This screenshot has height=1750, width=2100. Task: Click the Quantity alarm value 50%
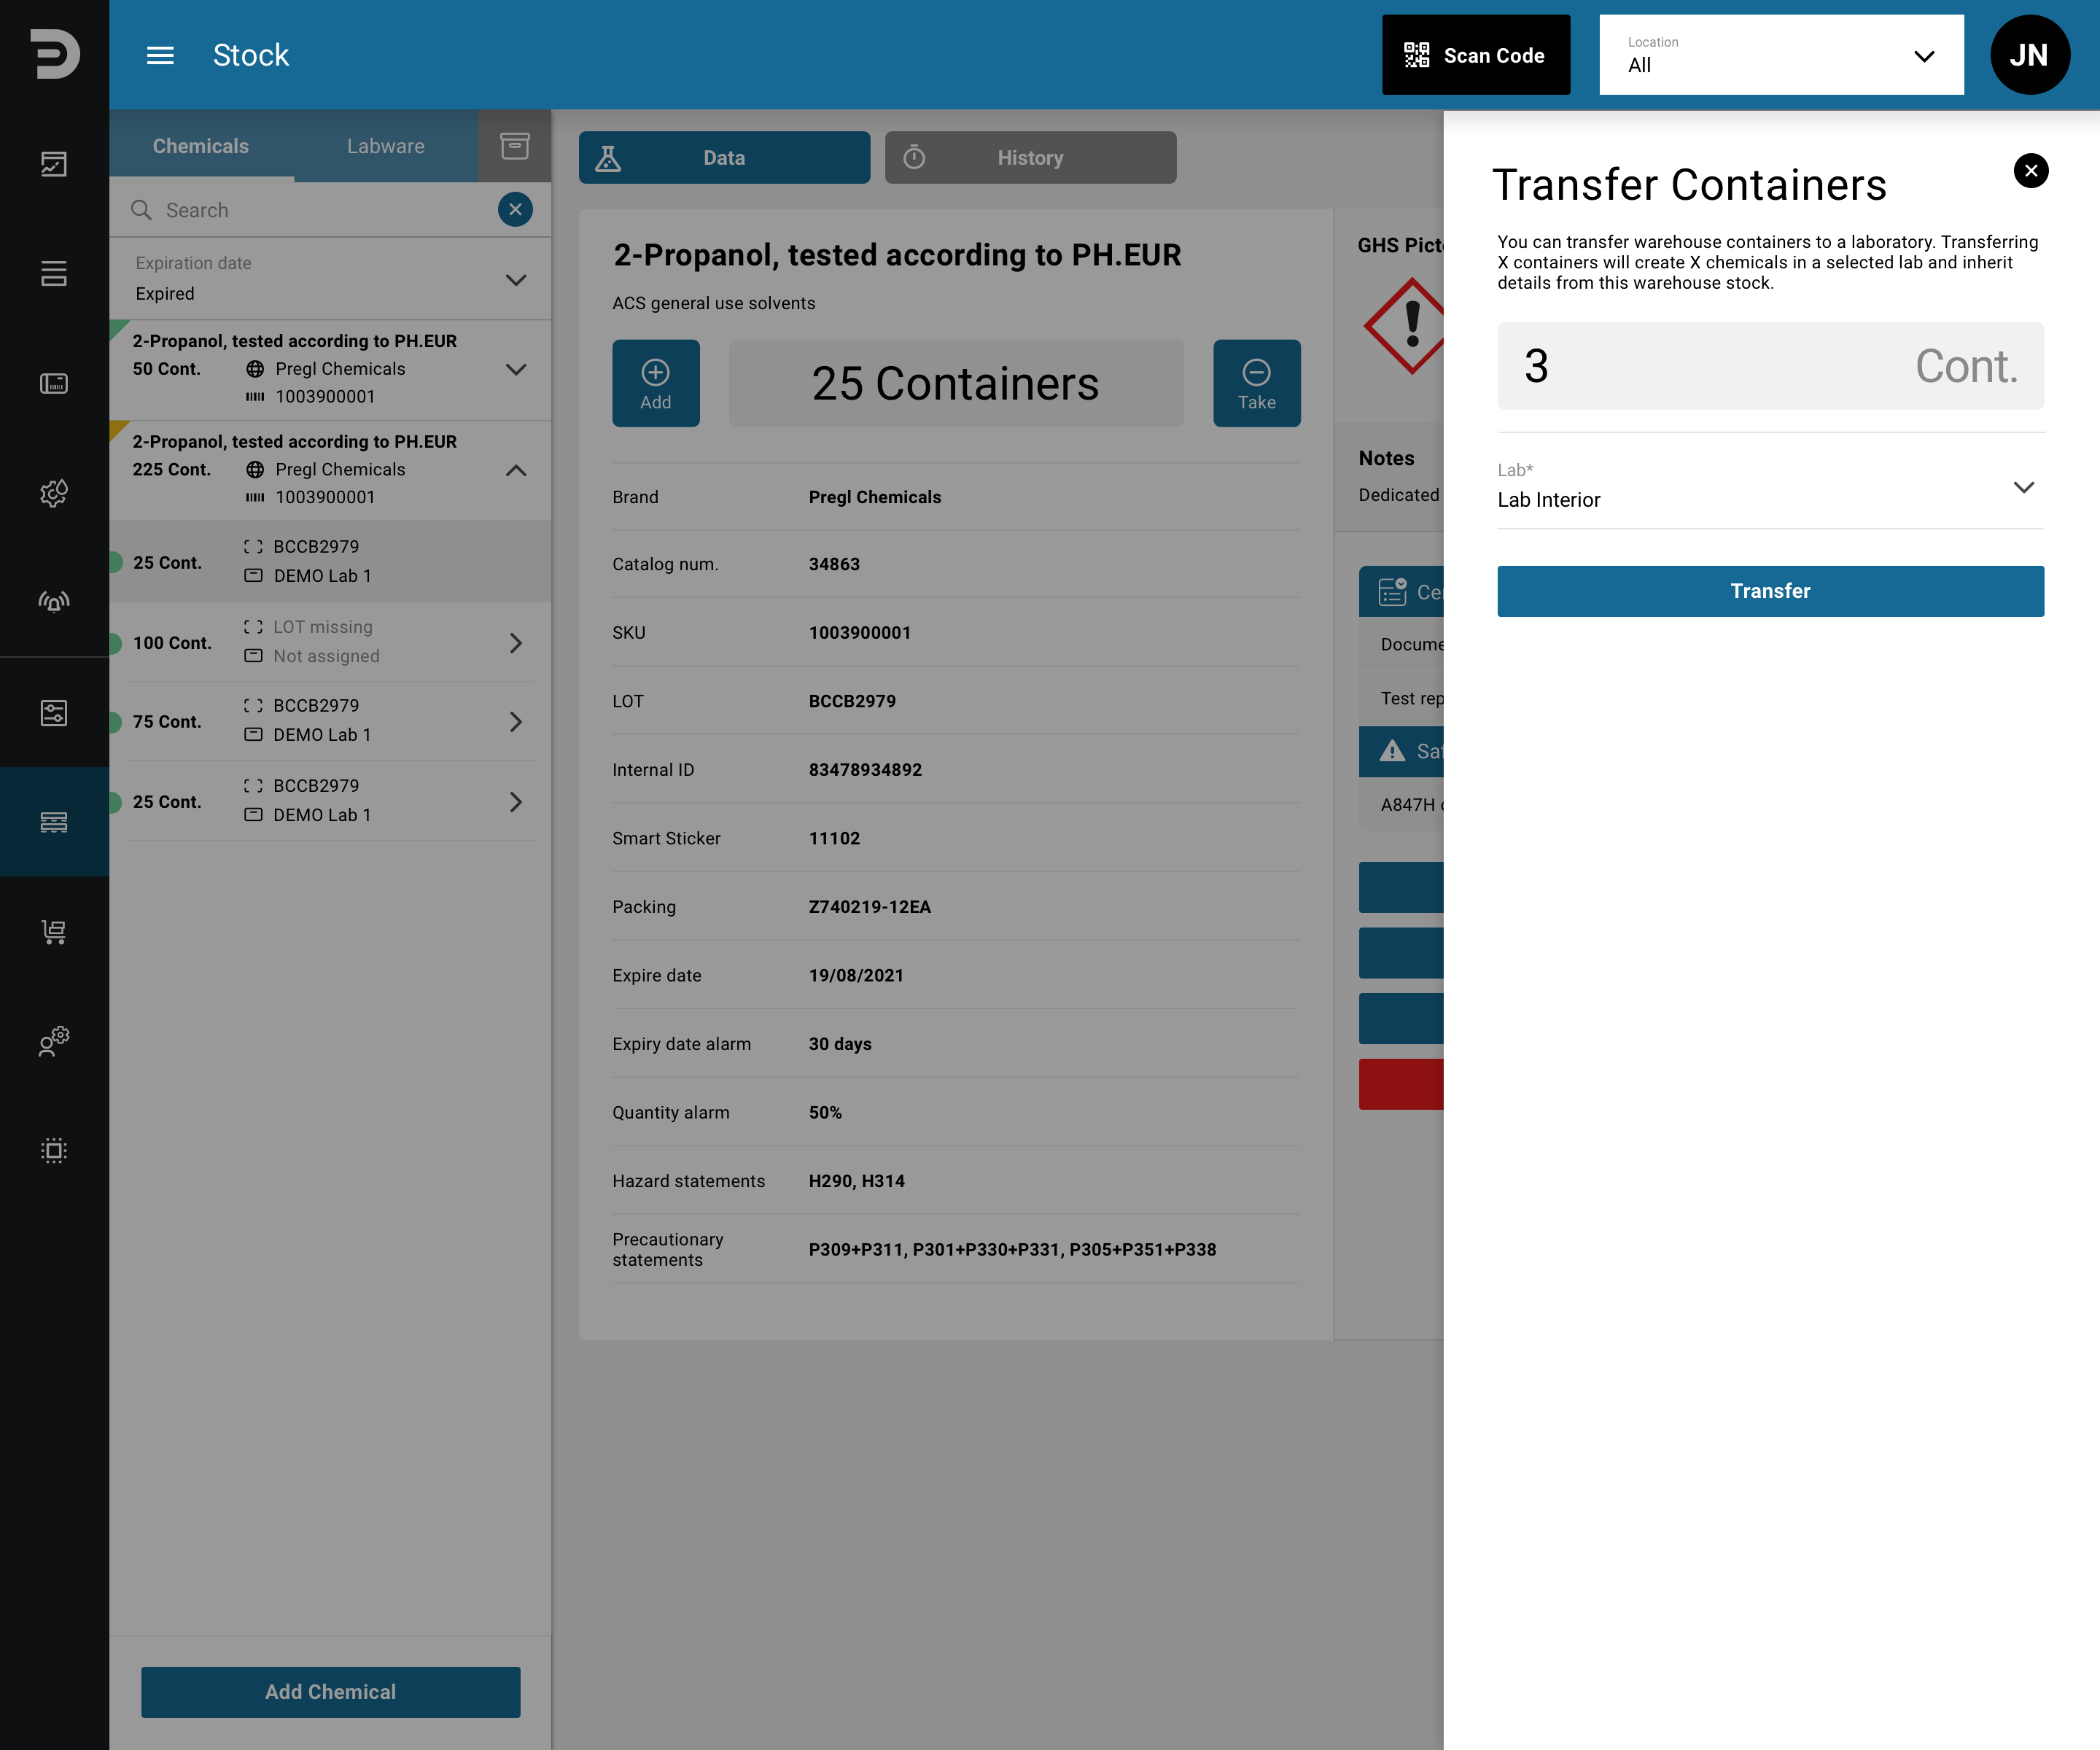pyautogui.click(x=825, y=1112)
